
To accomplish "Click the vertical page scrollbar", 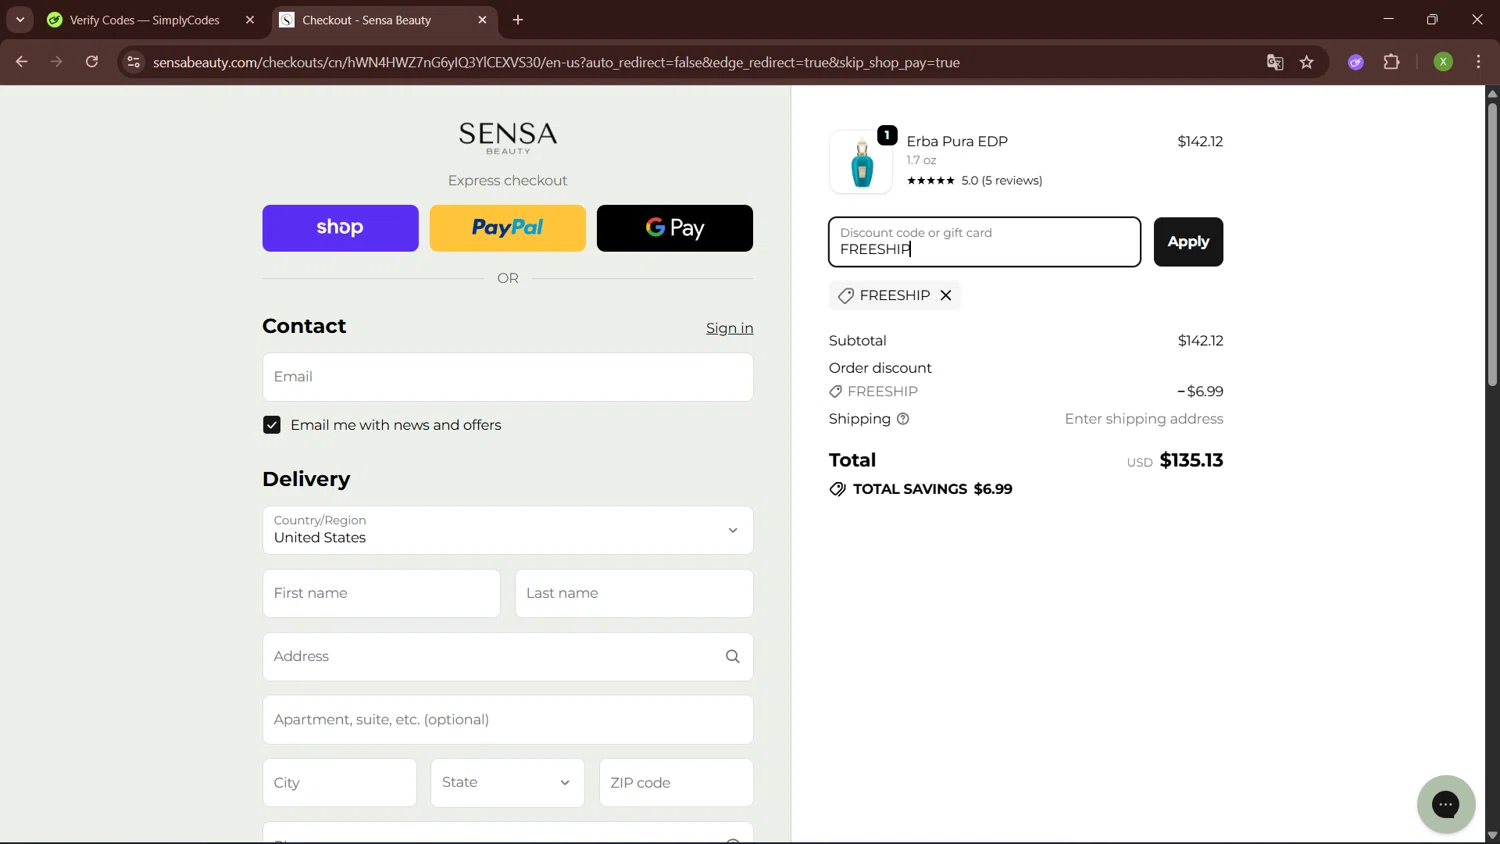I will click(1492, 243).
